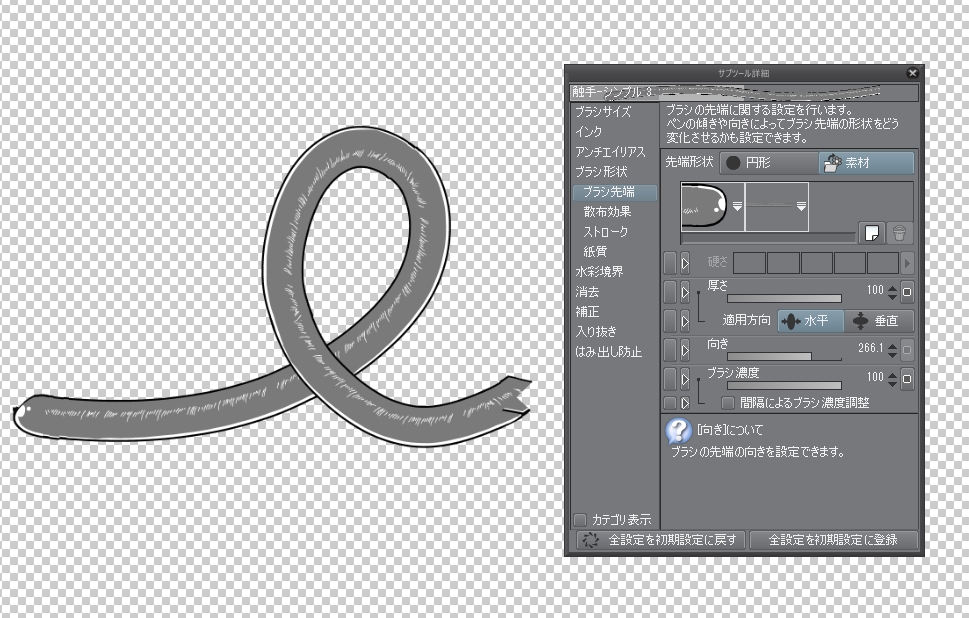Choose 垂直 apply direction
This screenshot has height=618, width=969.
[x=878, y=321]
